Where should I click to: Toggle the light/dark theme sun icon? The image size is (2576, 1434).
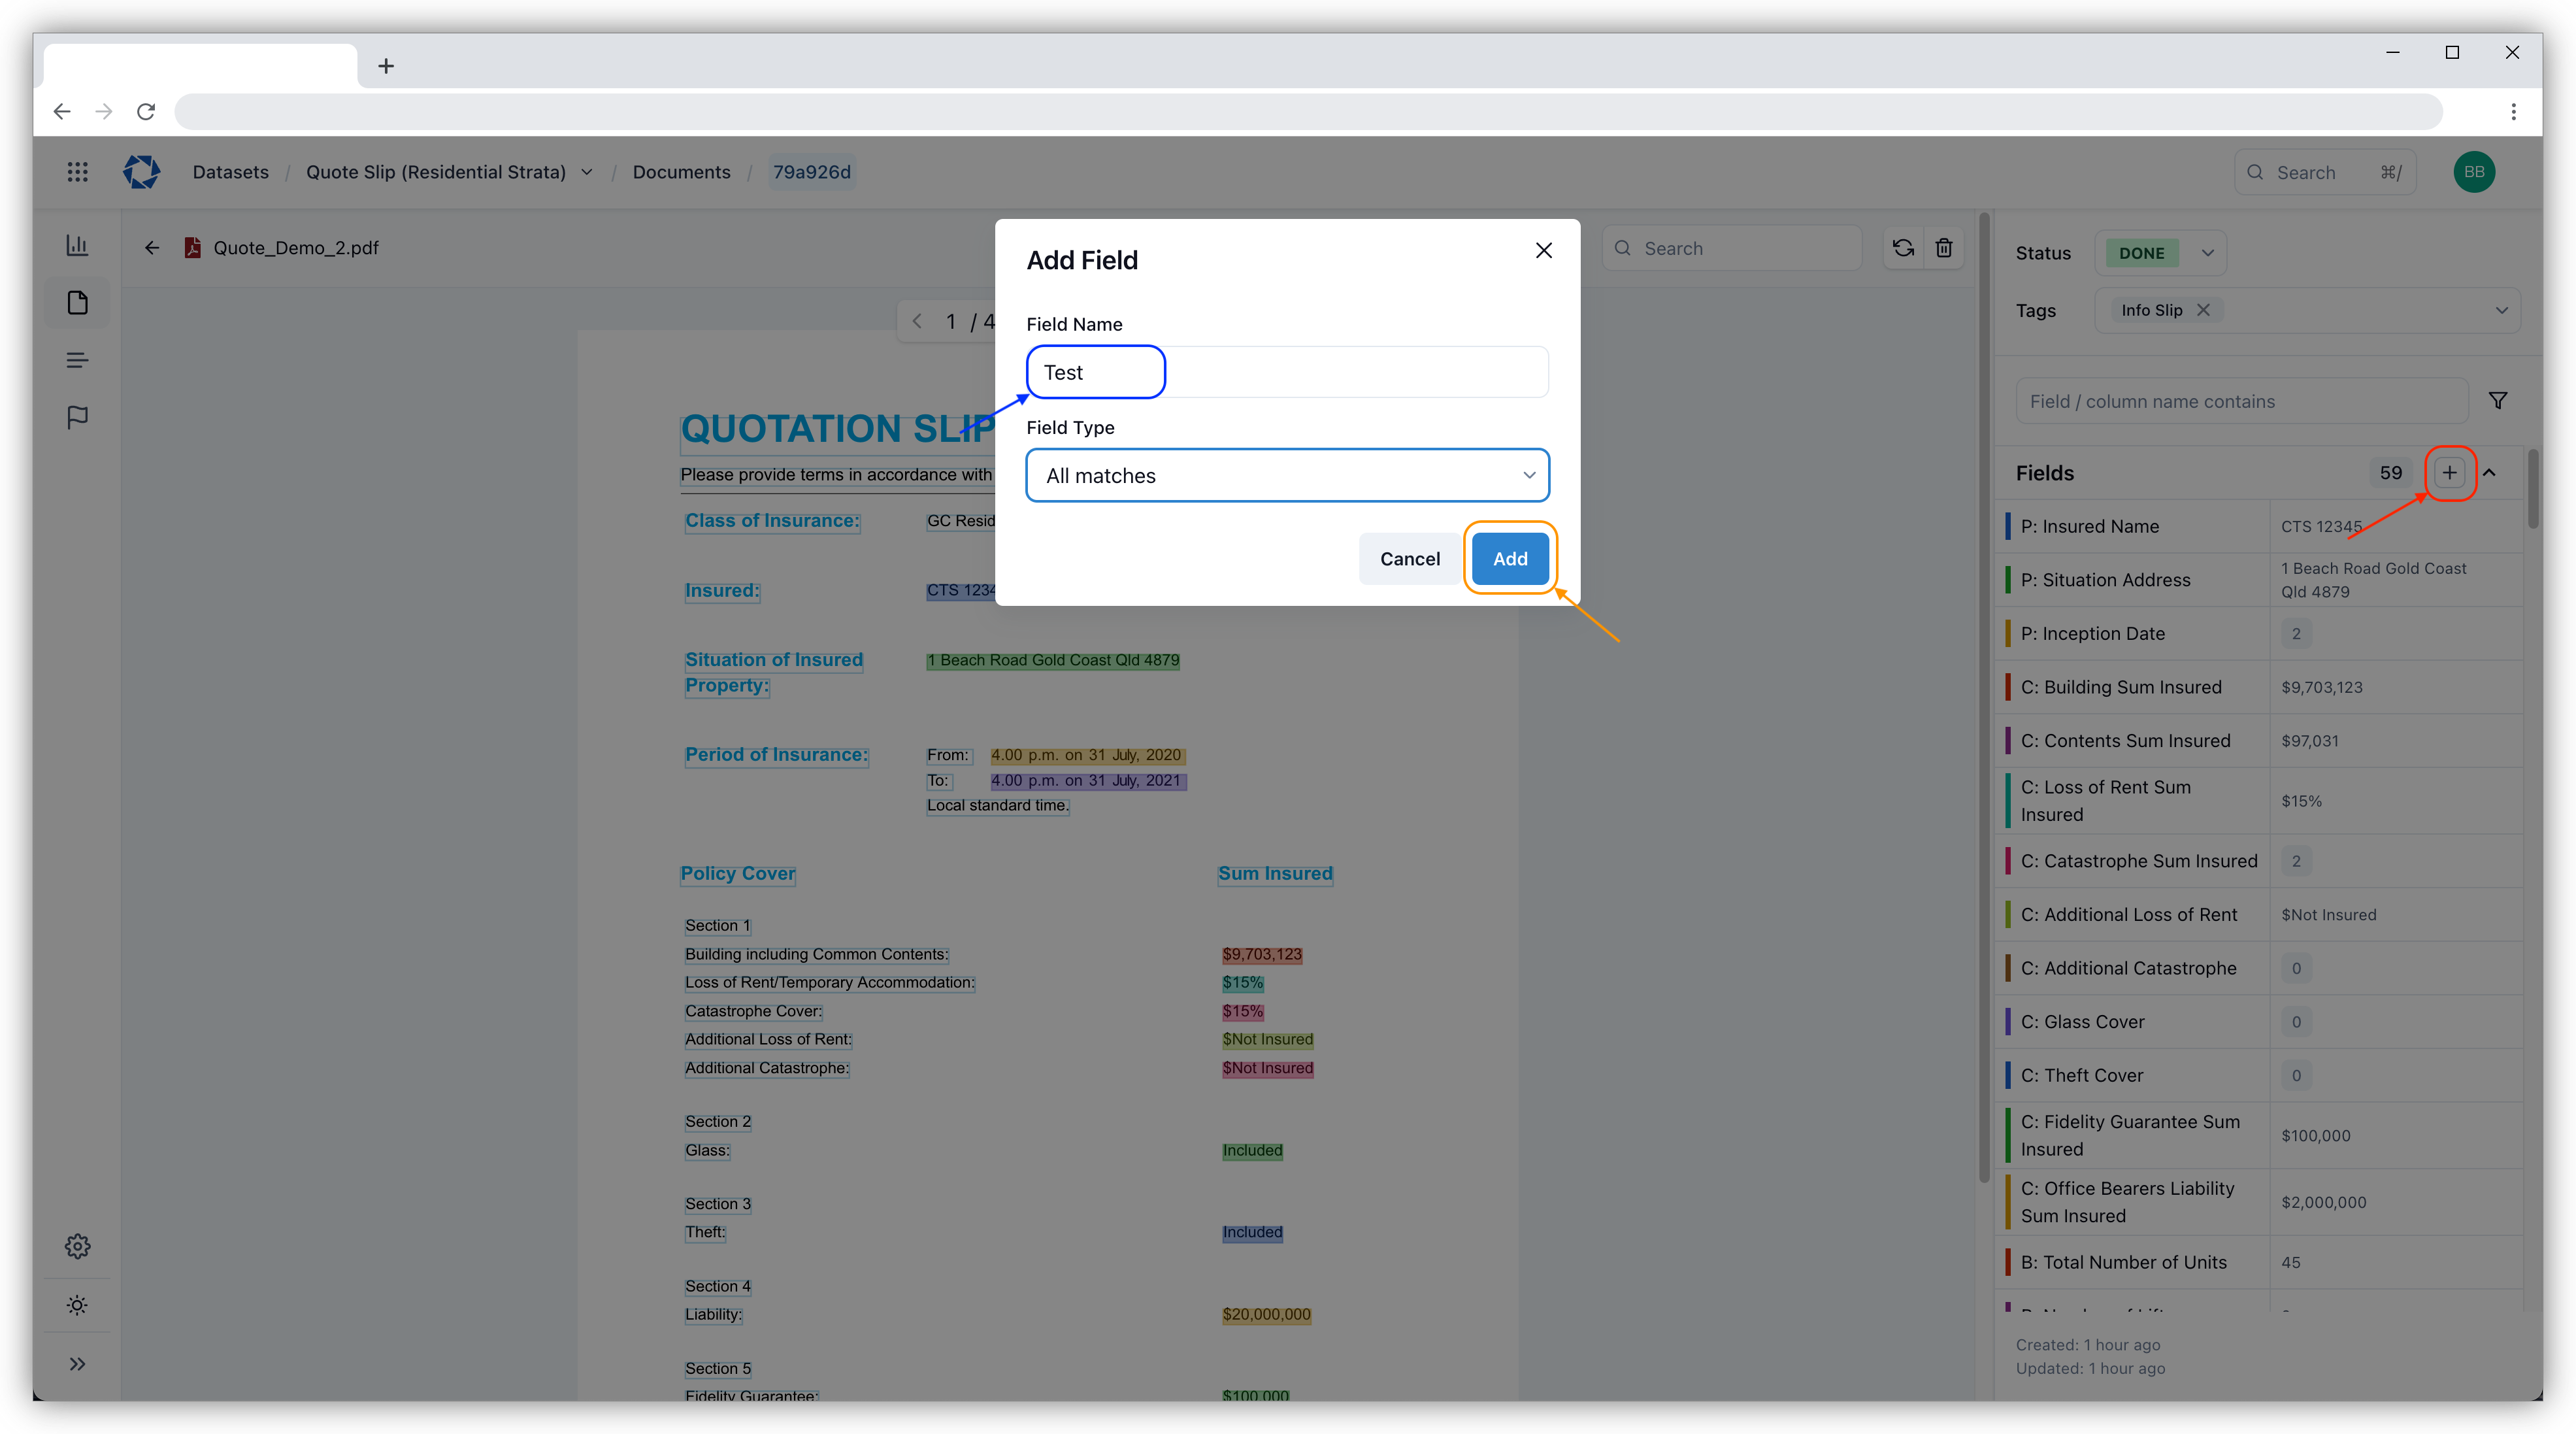coord(77,1305)
